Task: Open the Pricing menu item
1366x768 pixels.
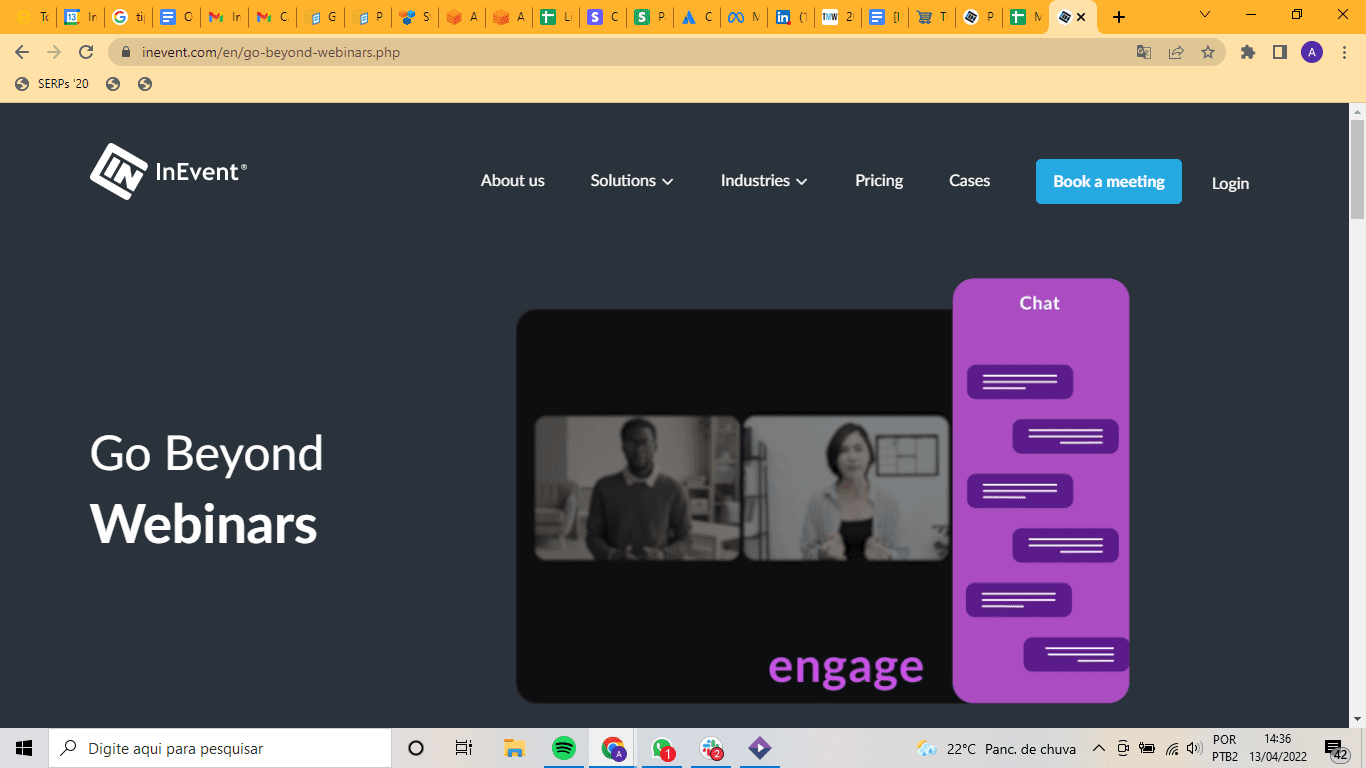Action: [879, 181]
